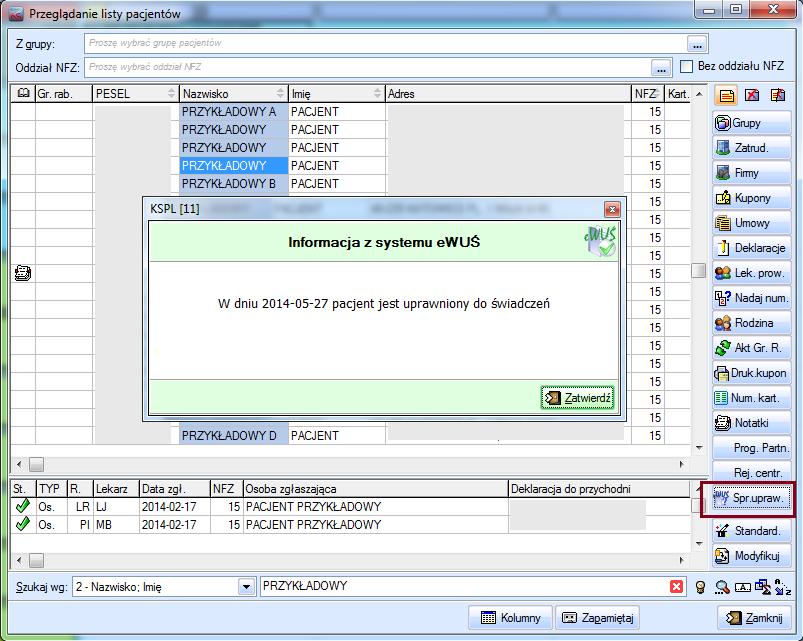Select PRZYKŁADOWY D patient row

click(350, 436)
